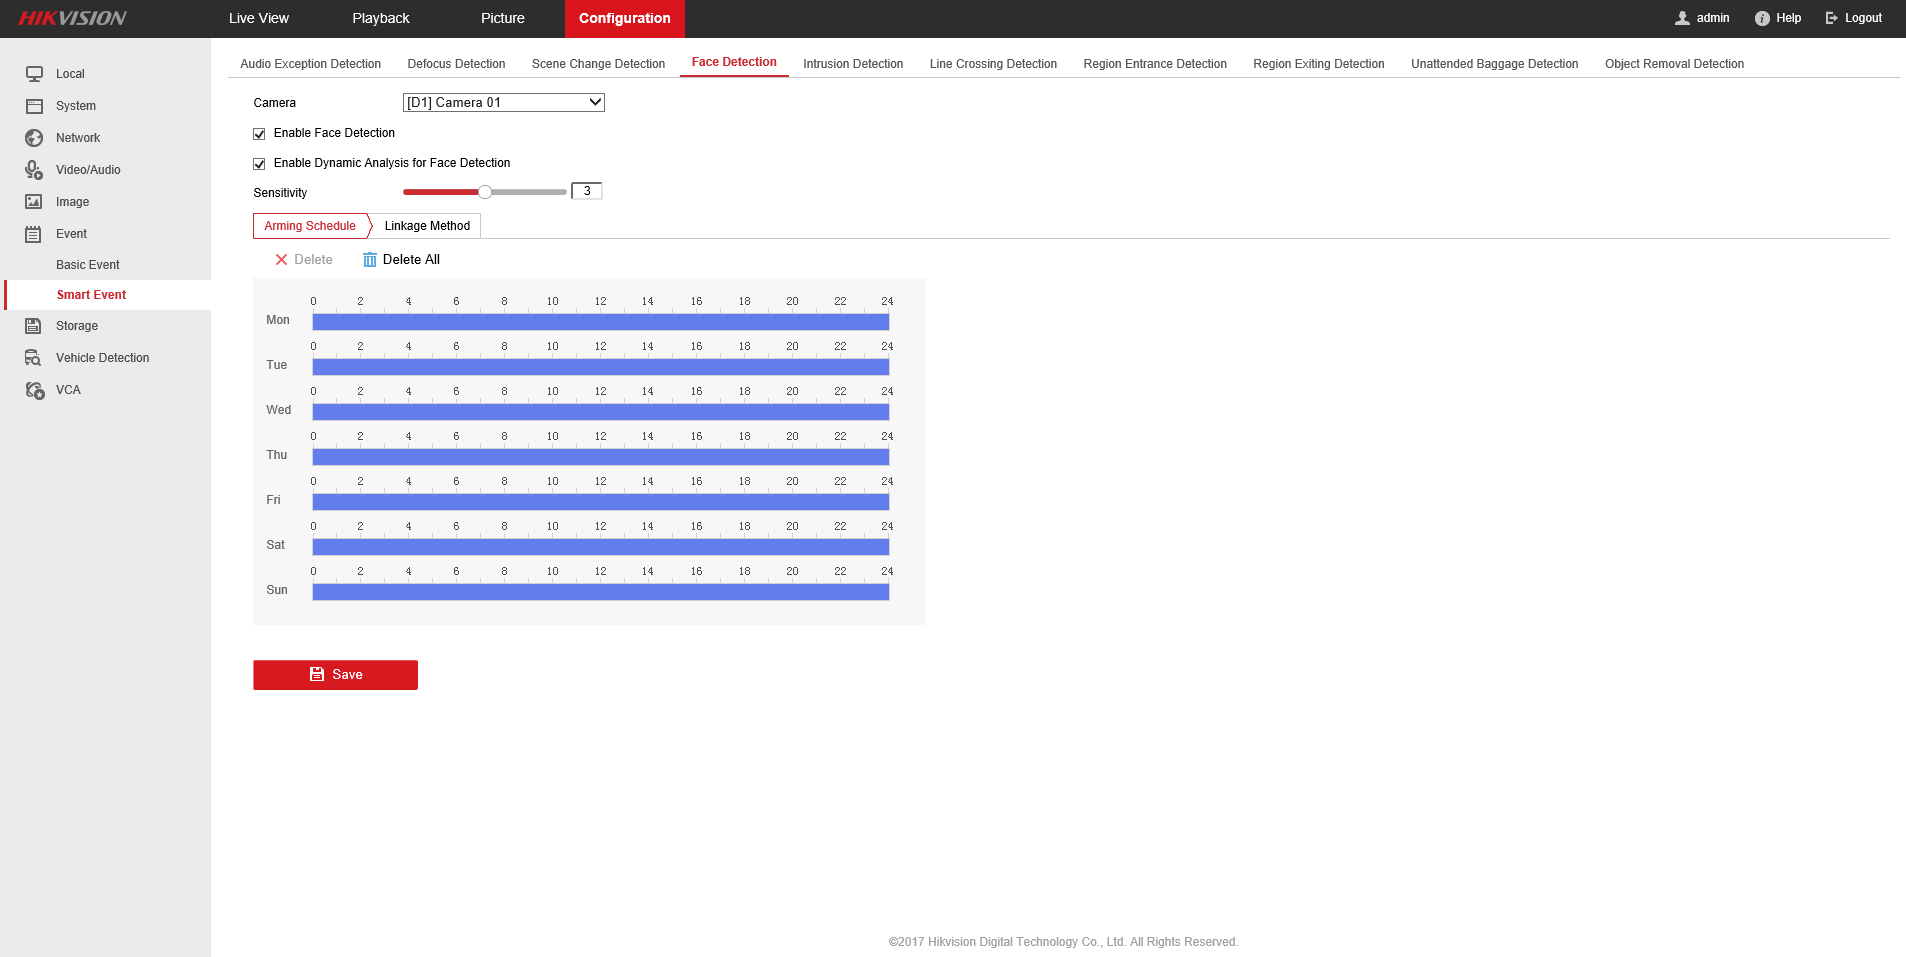1906x957 pixels.
Task: Select the Video/Audio sidebar icon
Action: (x=34, y=170)
